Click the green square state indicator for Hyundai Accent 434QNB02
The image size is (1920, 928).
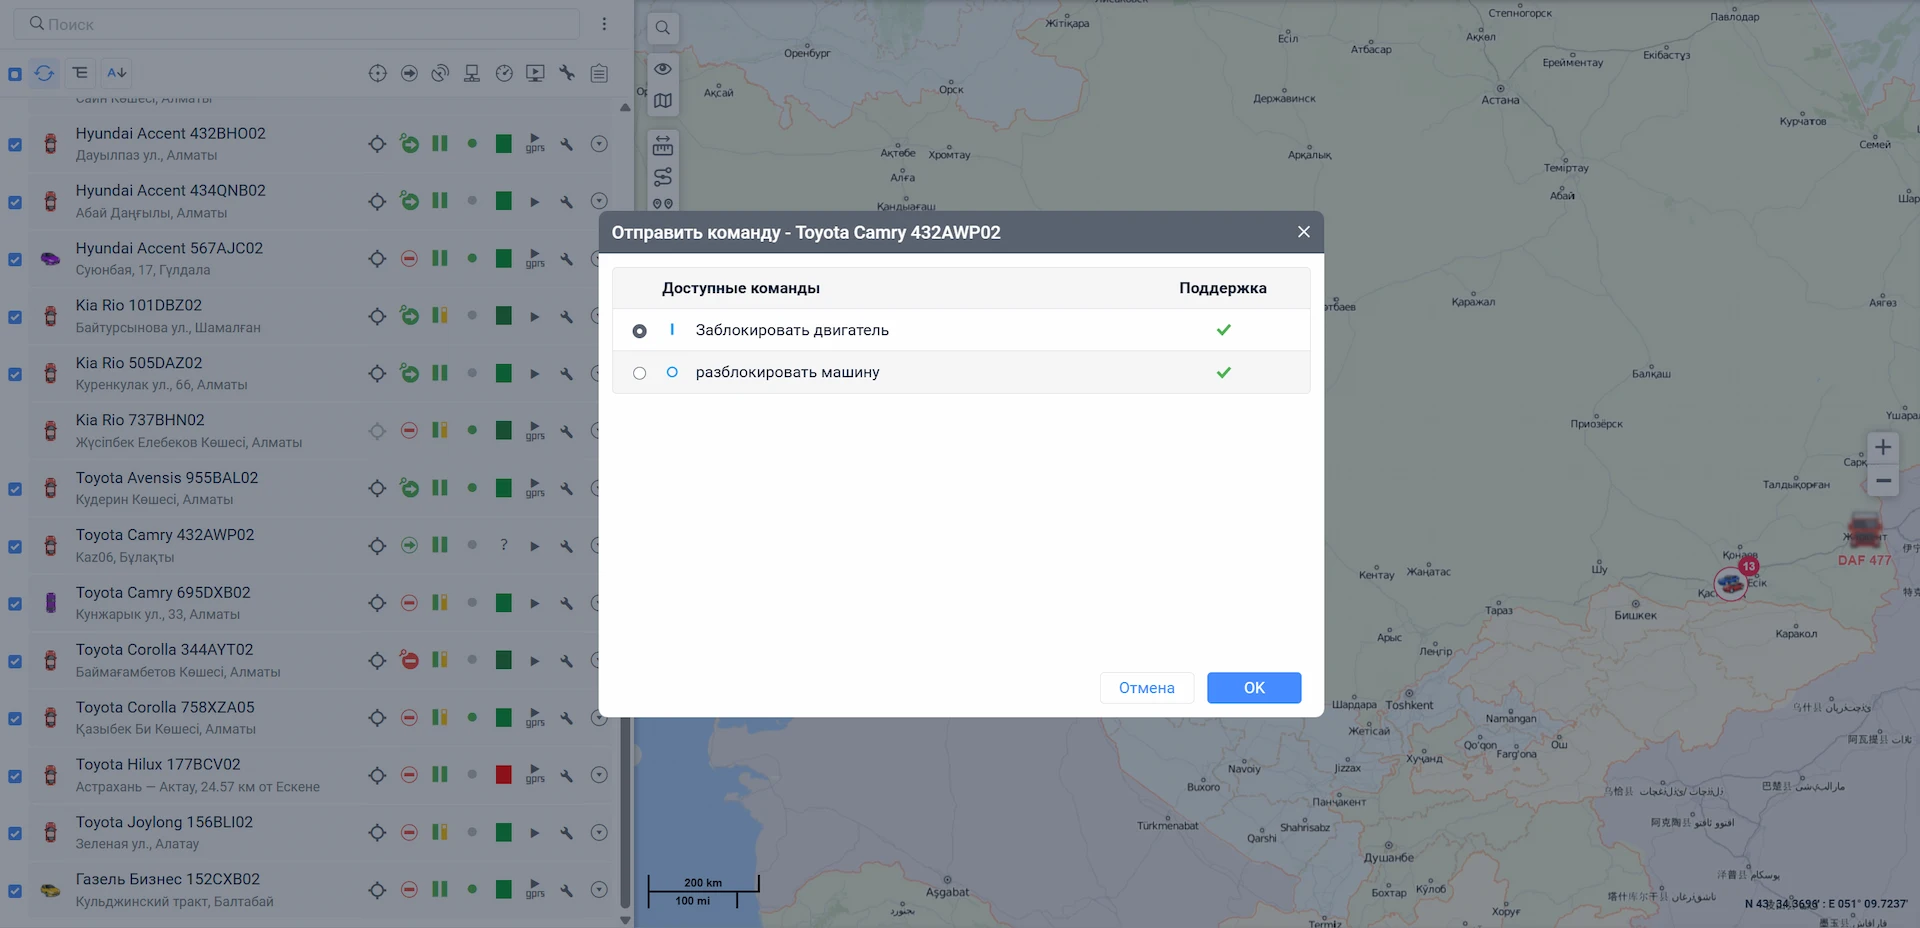[504, 201]
